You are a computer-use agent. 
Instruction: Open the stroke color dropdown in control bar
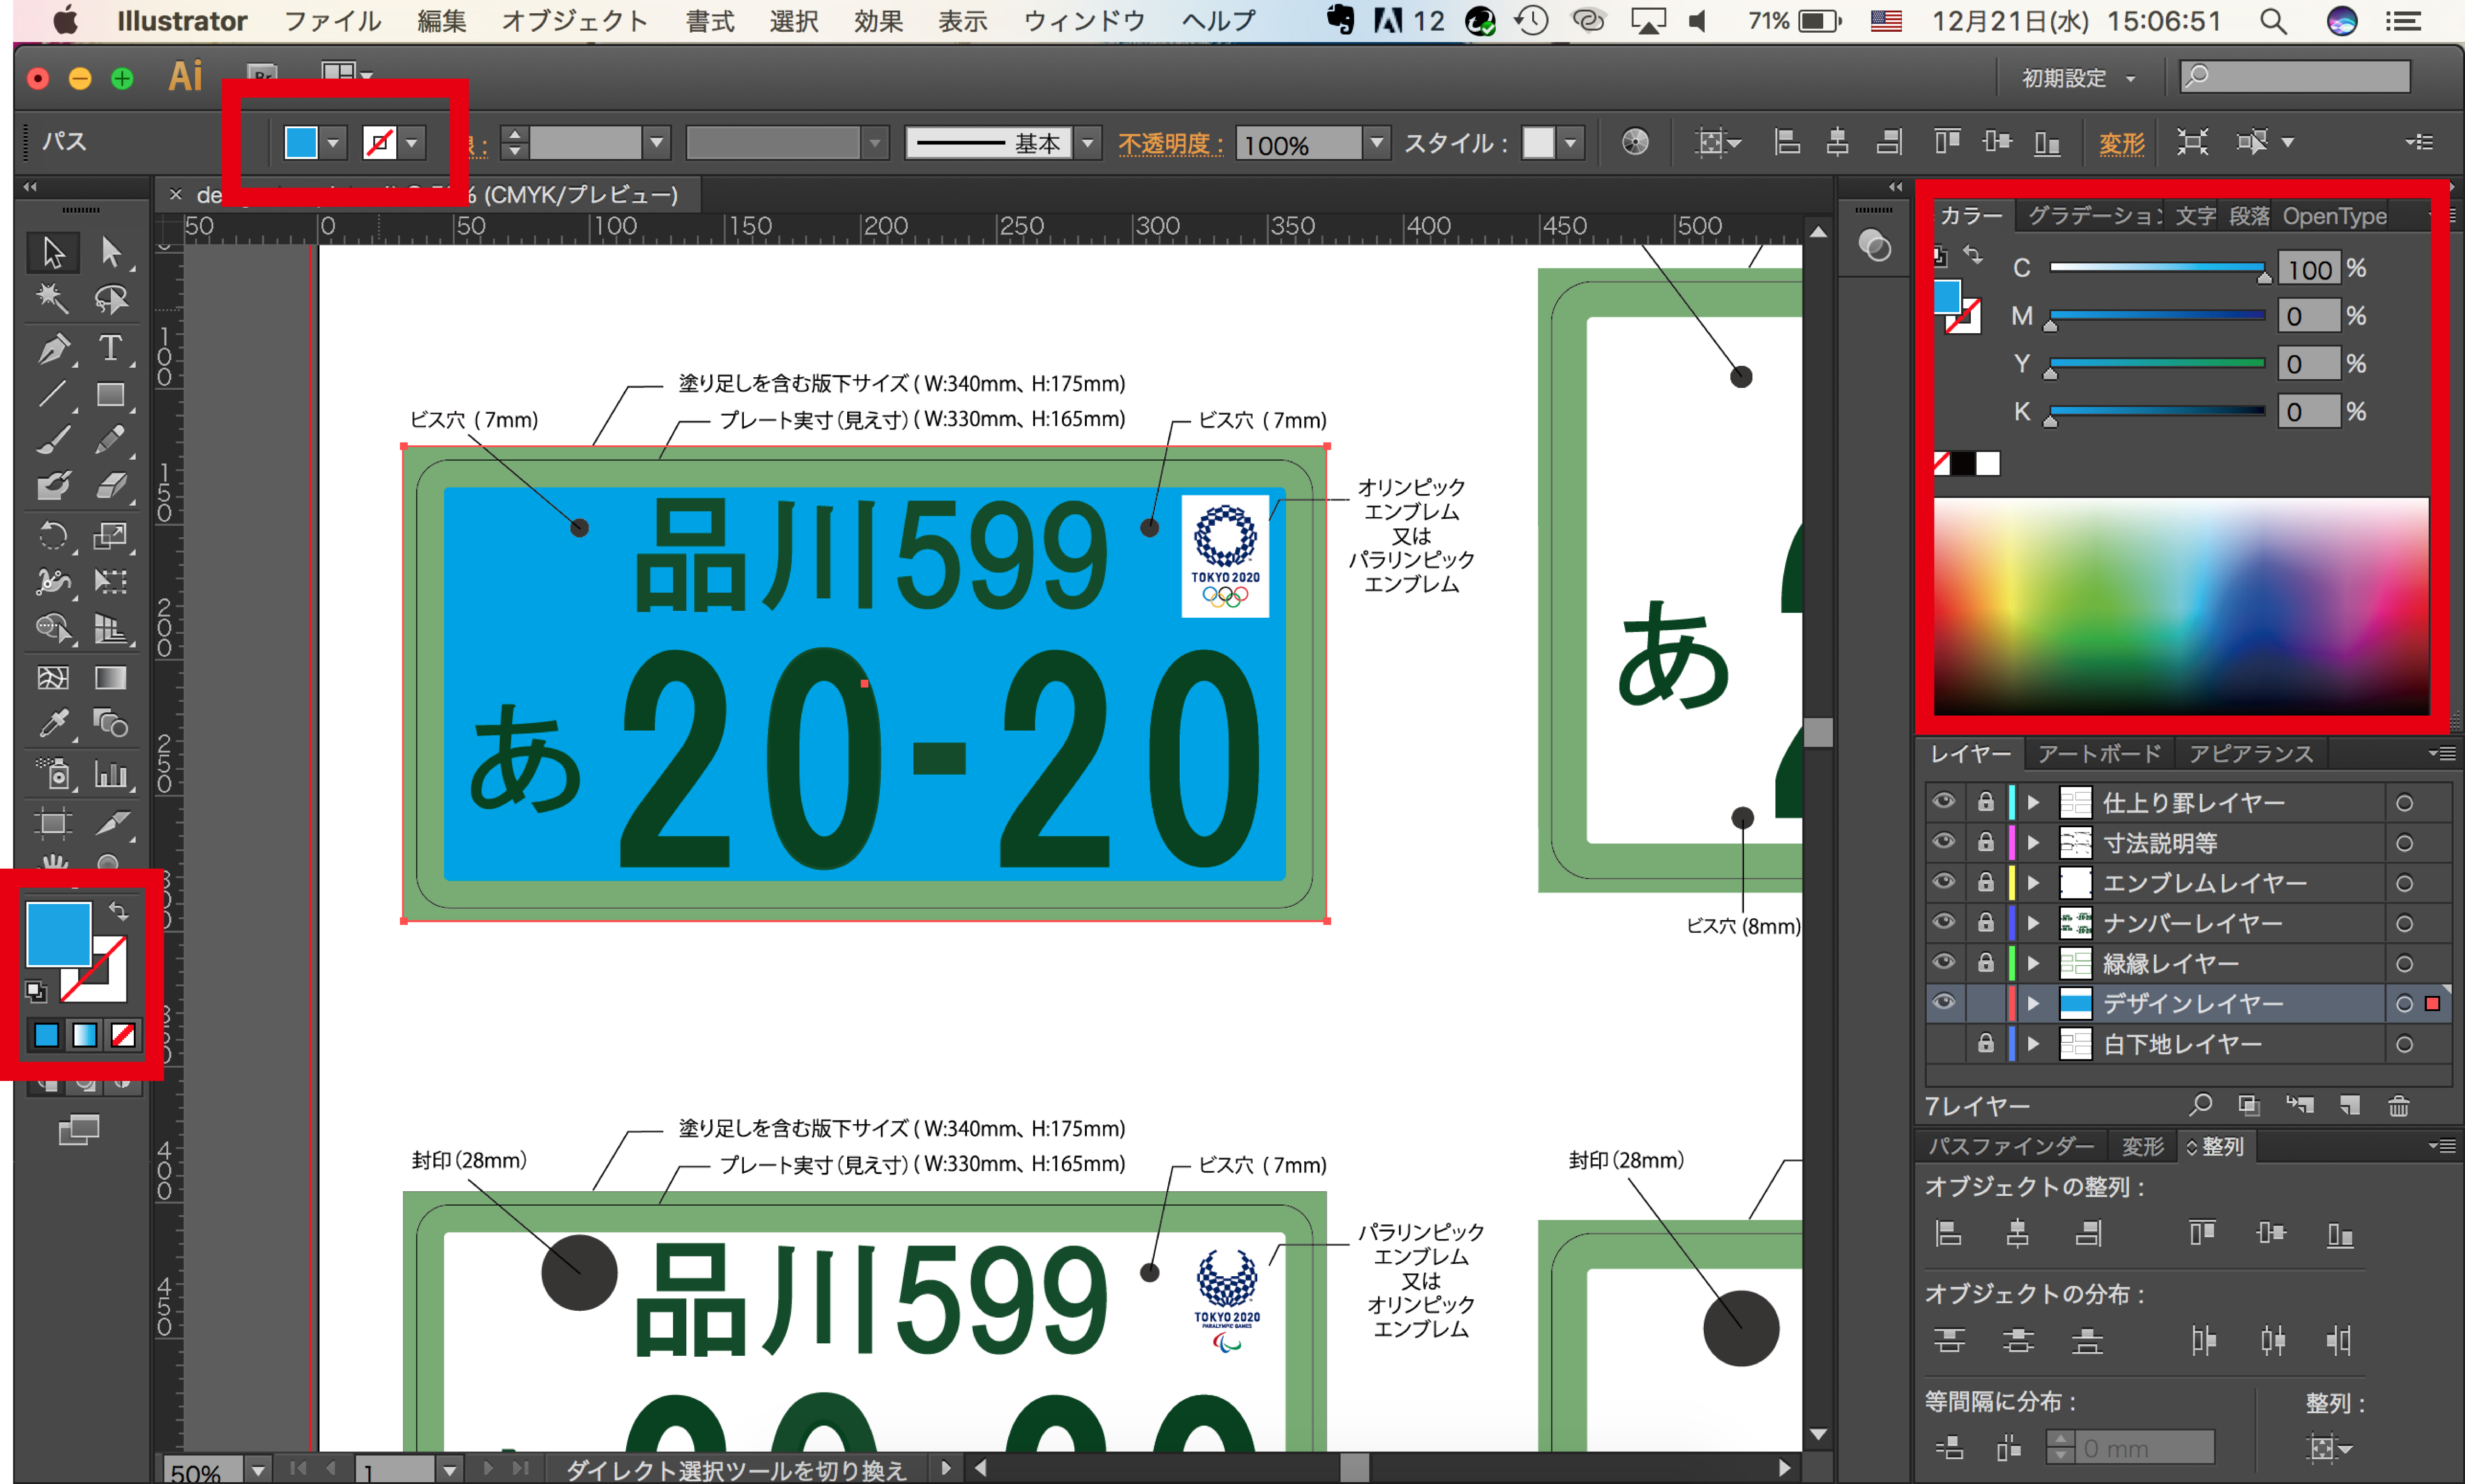tap(411, 143)
